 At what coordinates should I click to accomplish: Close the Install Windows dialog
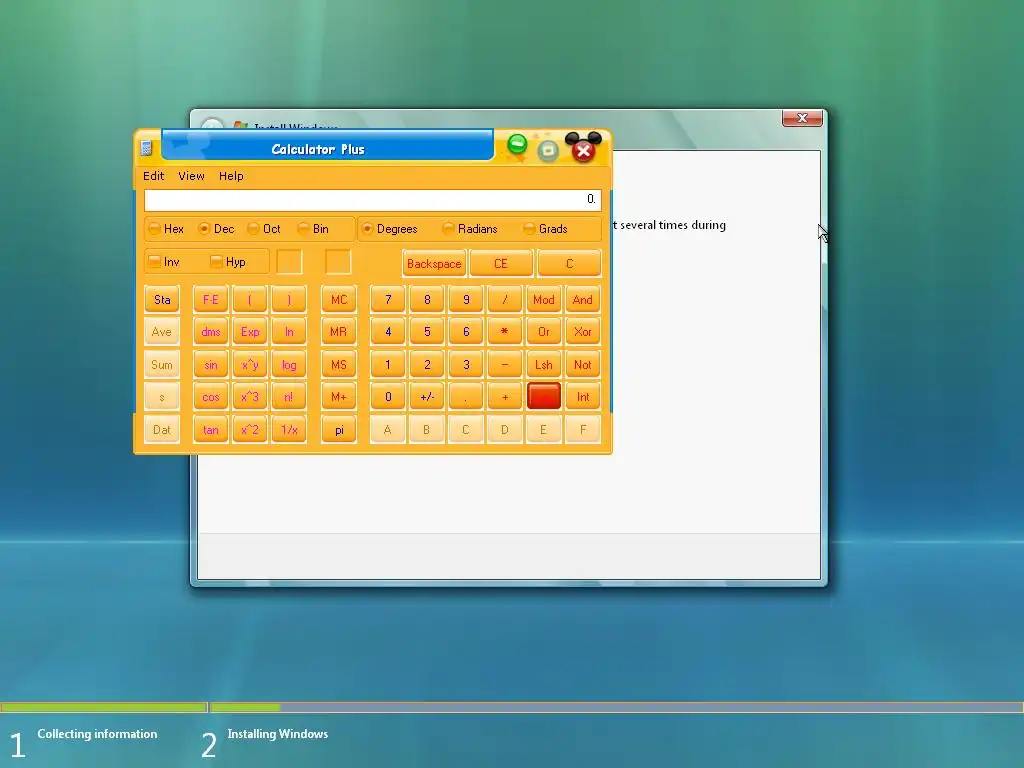tap(802, 118)
